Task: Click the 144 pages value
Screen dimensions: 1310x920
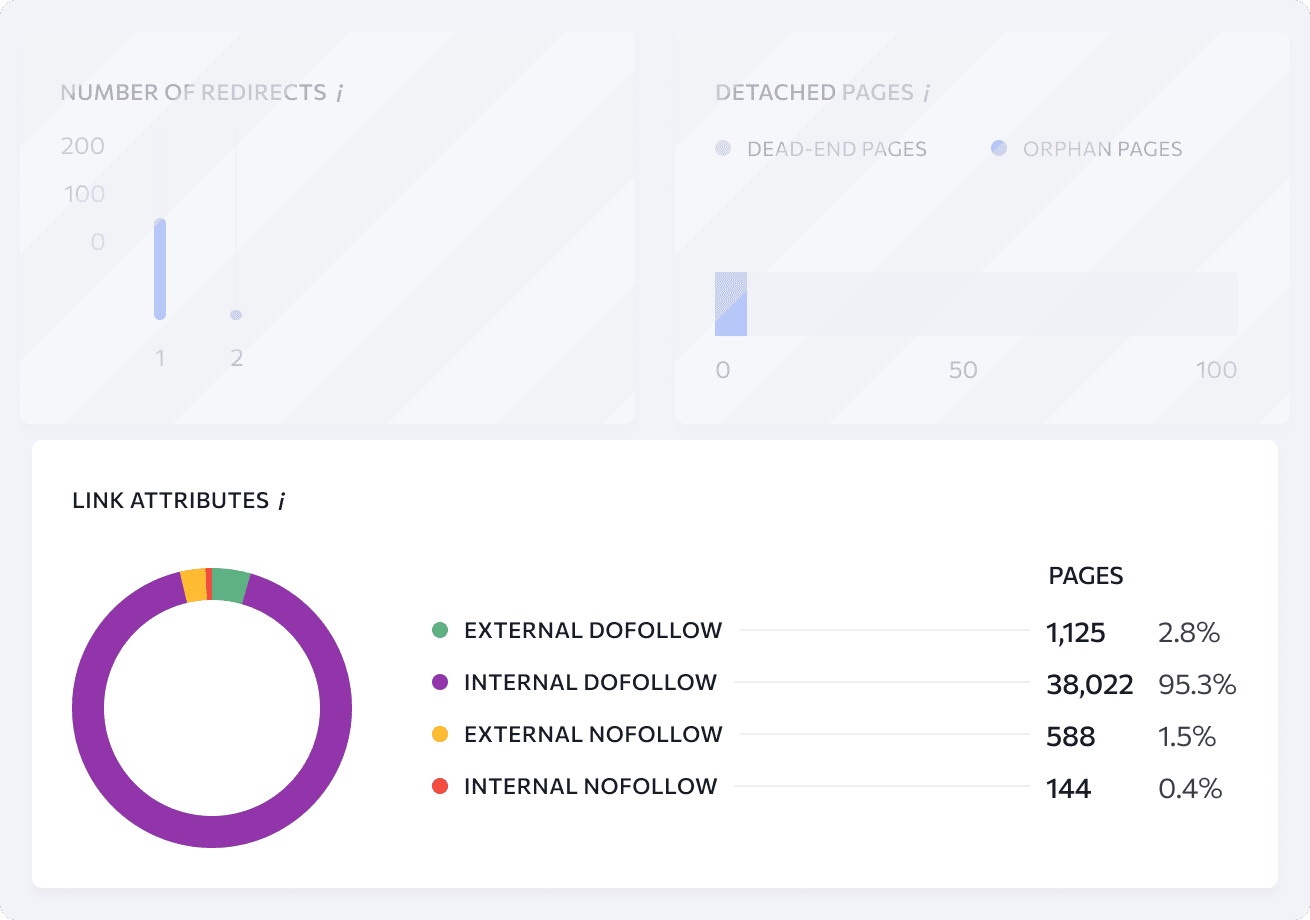Action: 1069,789
